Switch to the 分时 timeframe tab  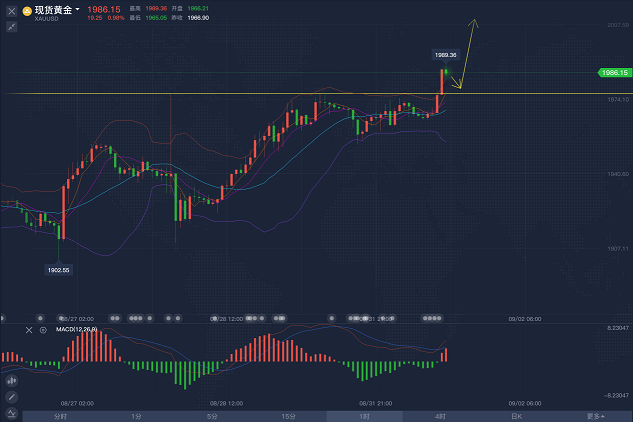click(60, 415)
